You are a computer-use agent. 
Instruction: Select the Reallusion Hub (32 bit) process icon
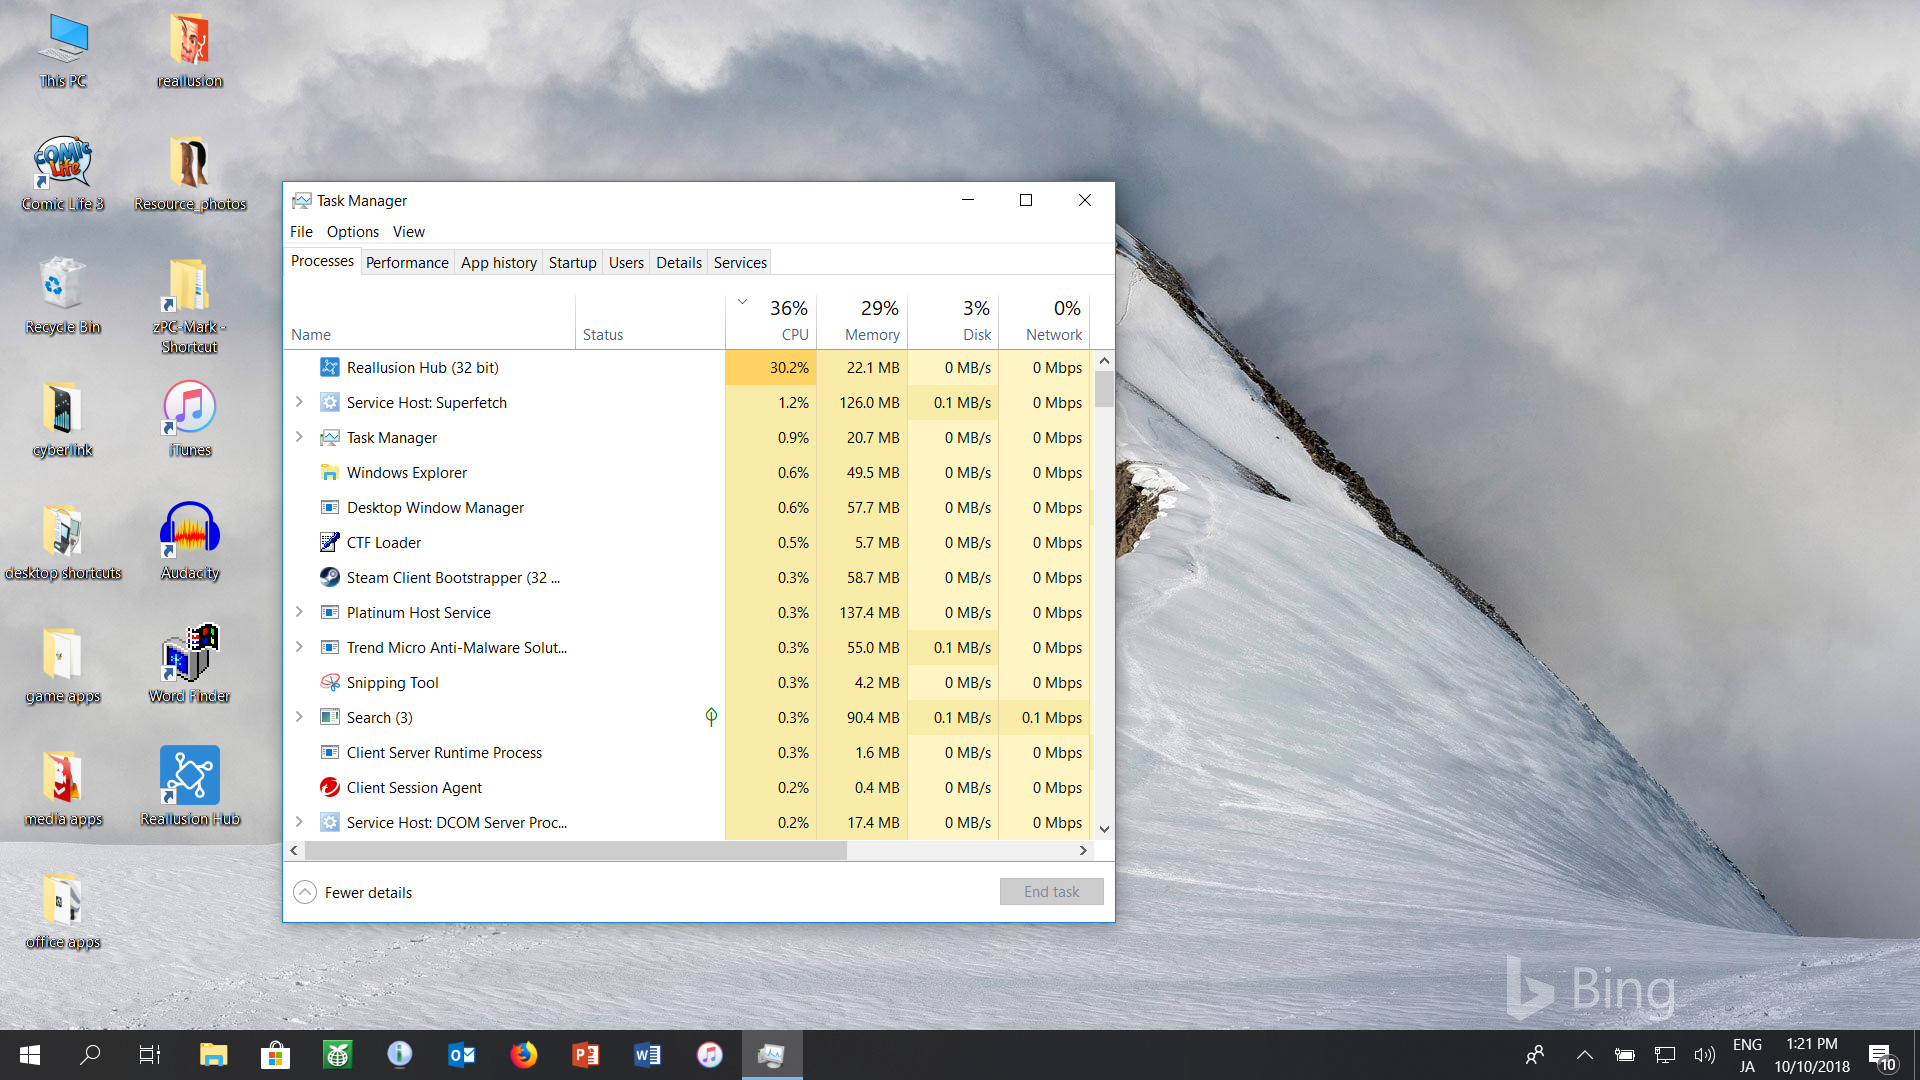329,367
